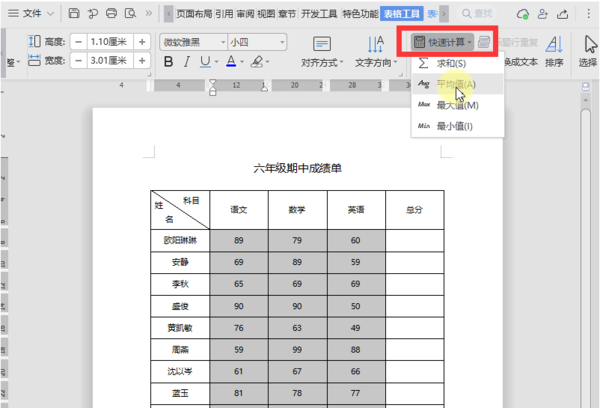Switch to 视图 tab
The width and height of the screenshot is (600, 408).
click(x=266, y=14)
